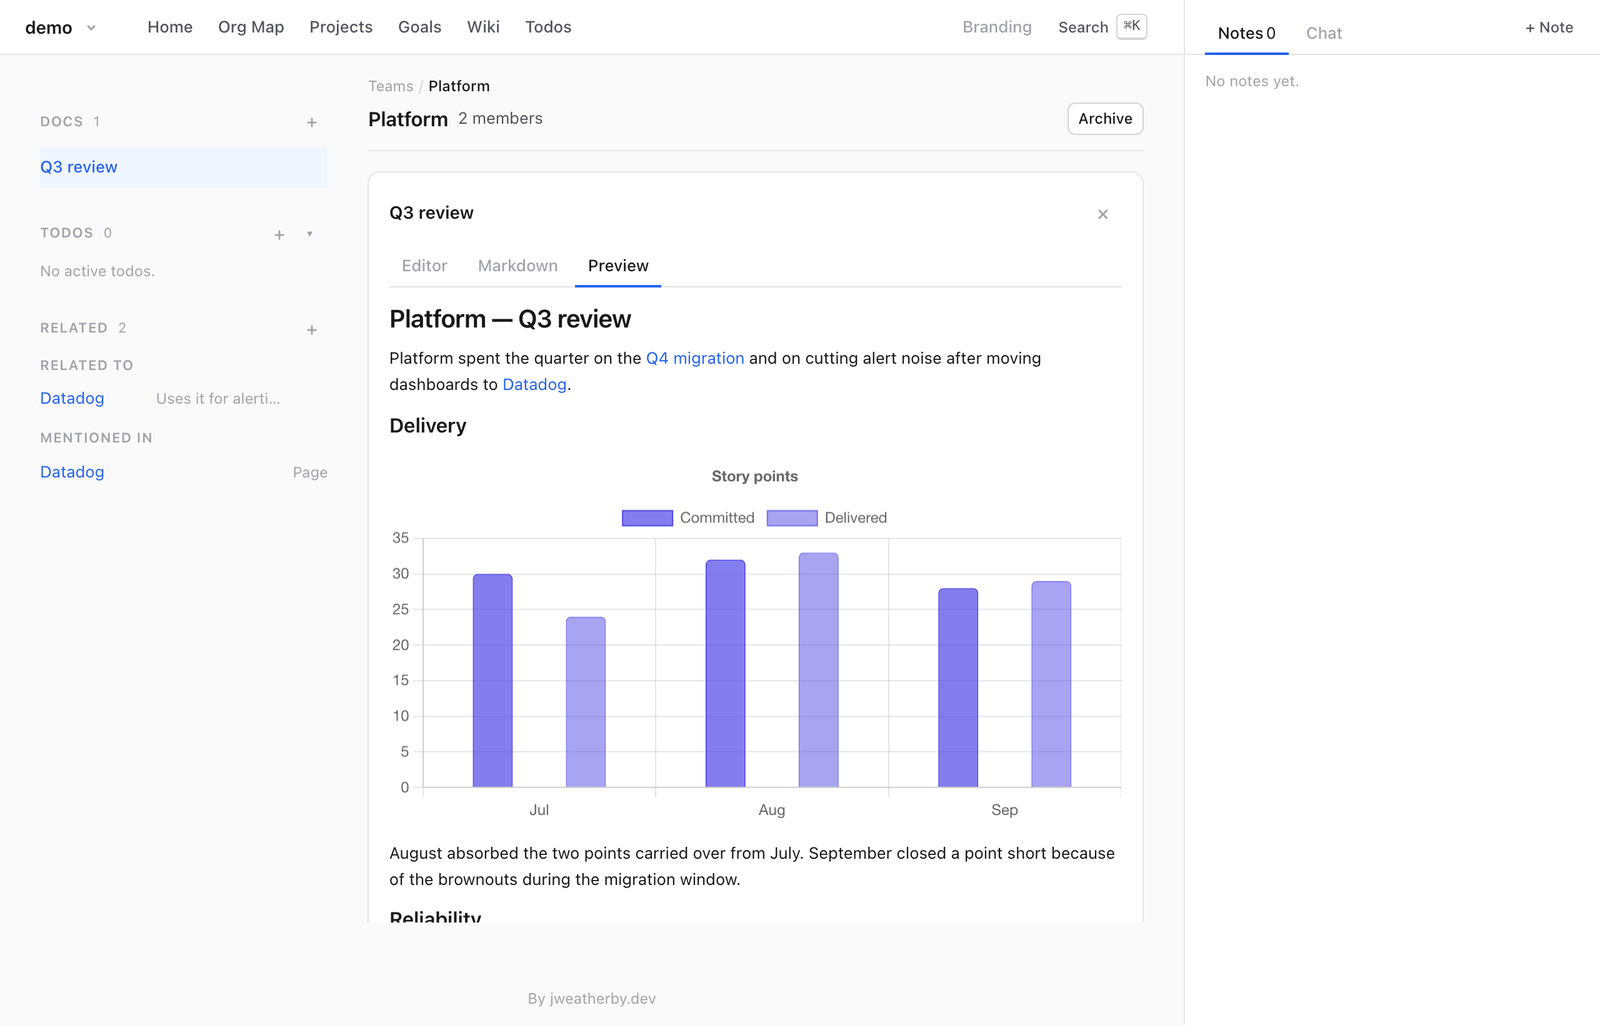
Task: Follow the Q4 migration link
Action: tap(695, 358)
